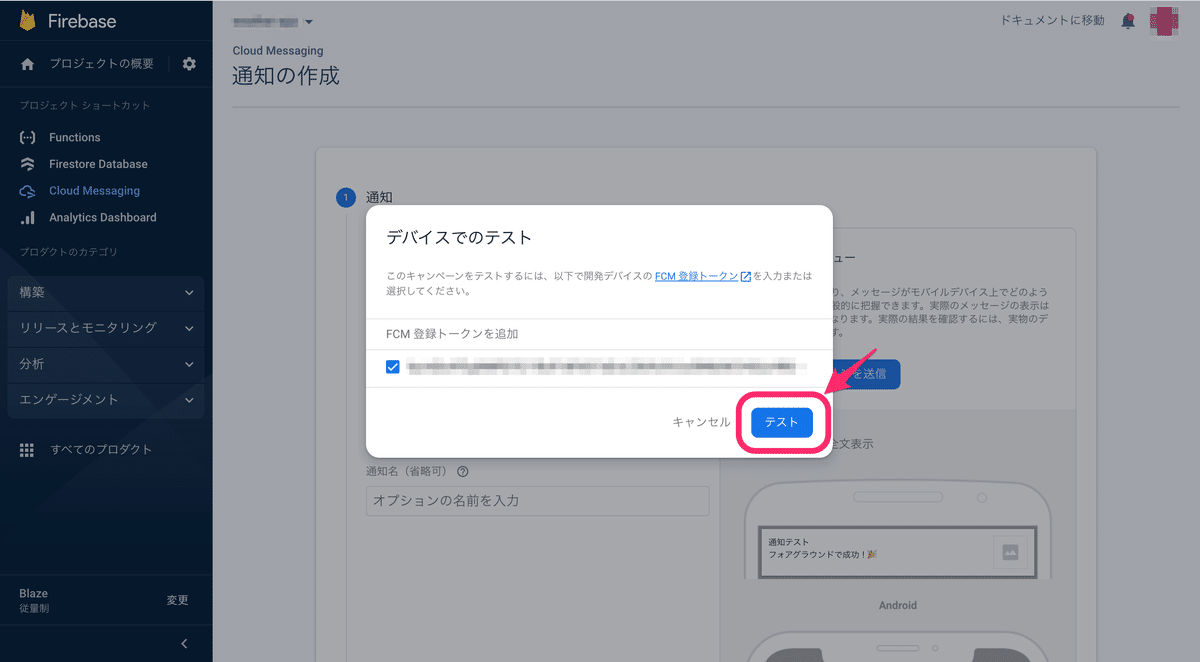
Task: Click the Cloud Messaging cloud icon
Action: pyautogui.click(x=28, y=191)
